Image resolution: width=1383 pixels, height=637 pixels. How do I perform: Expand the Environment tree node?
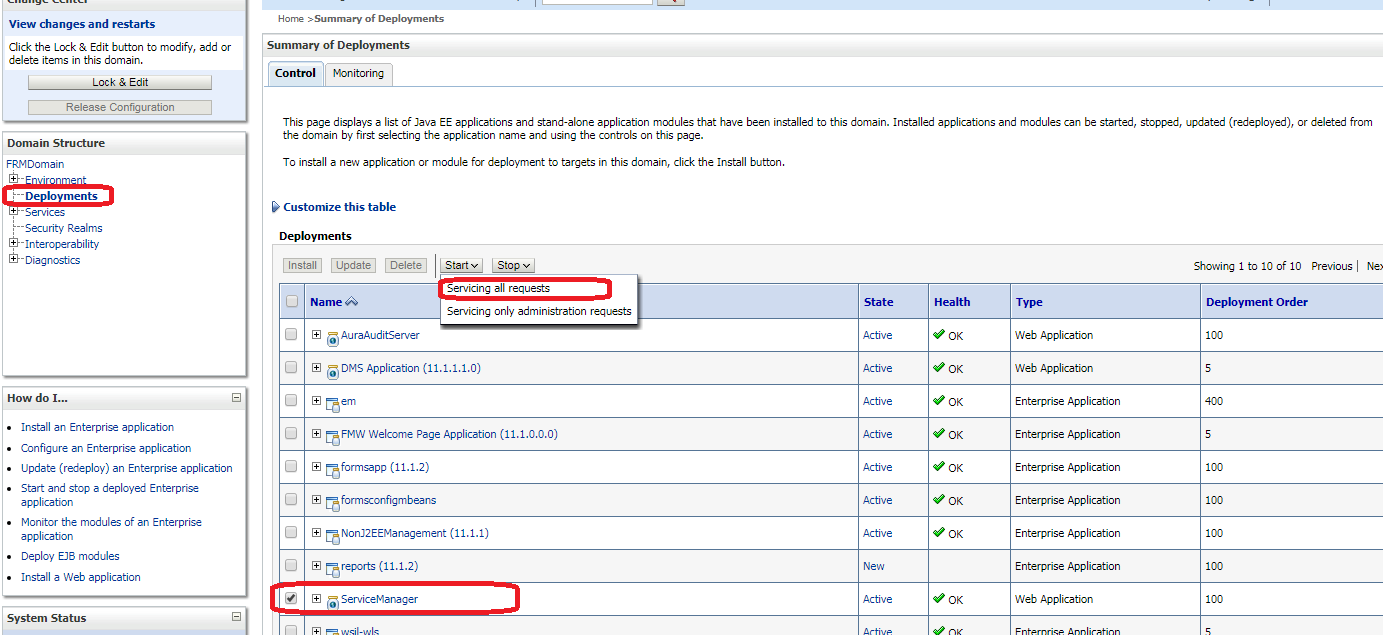[x=14, y=179]
